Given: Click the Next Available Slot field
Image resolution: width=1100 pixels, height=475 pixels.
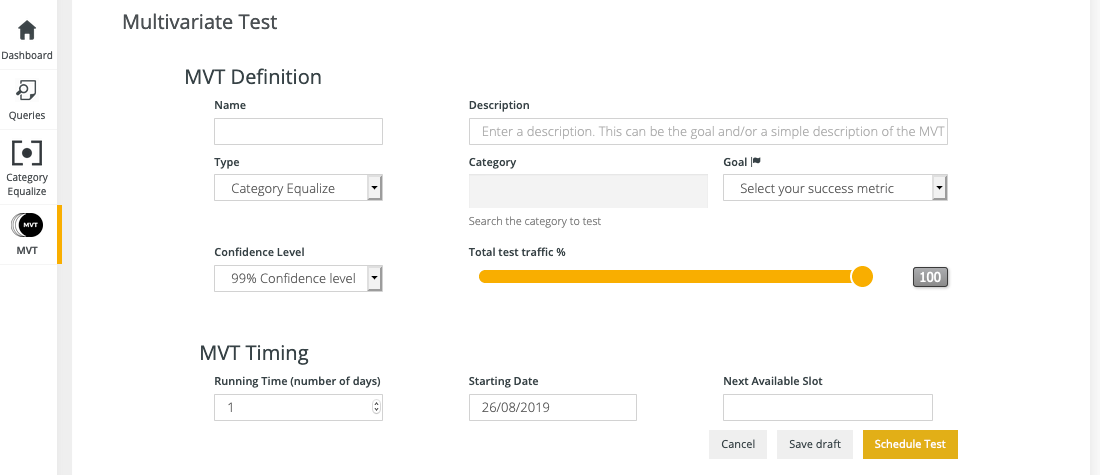Looking at the screenshot, I should coord(828,407).
